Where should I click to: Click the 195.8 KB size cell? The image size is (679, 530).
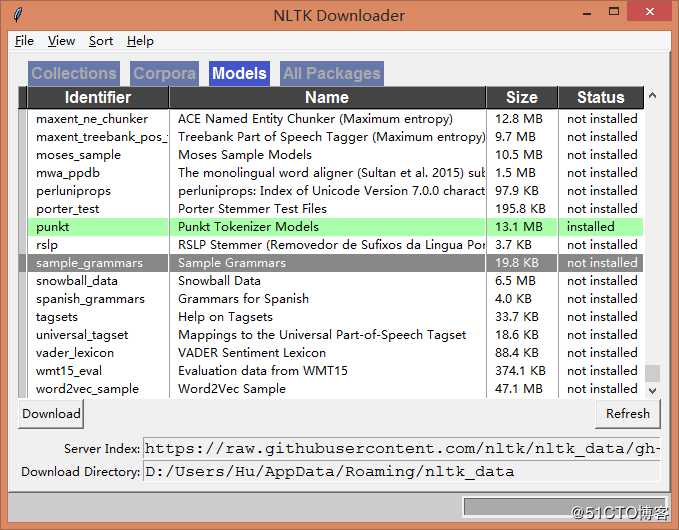520,209
